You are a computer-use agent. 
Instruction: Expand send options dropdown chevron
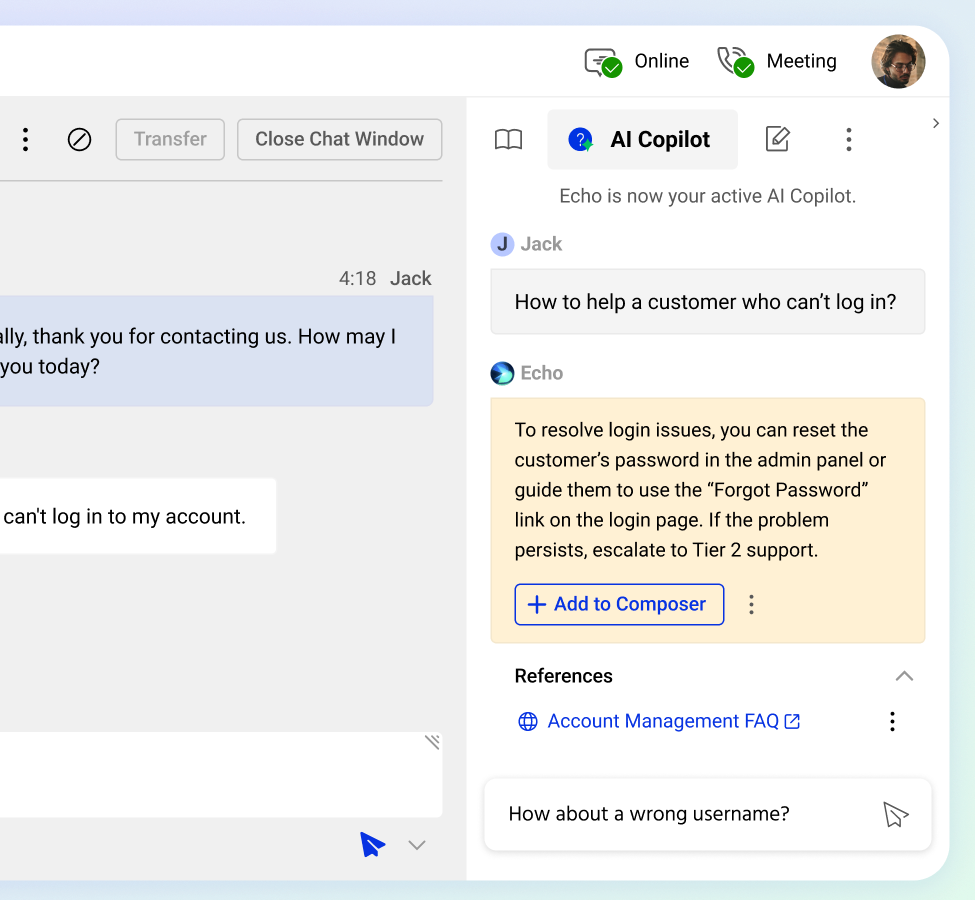(x=417, y=846)
